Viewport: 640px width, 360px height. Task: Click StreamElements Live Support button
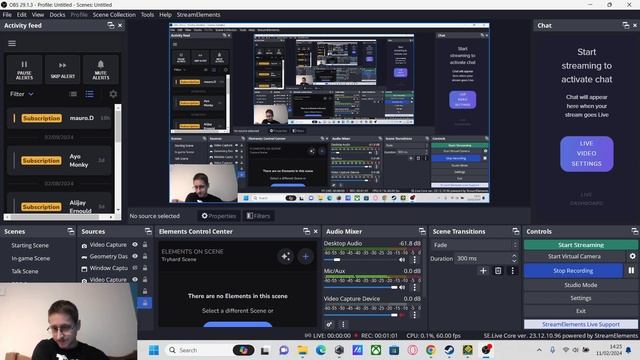click(580, 324)
